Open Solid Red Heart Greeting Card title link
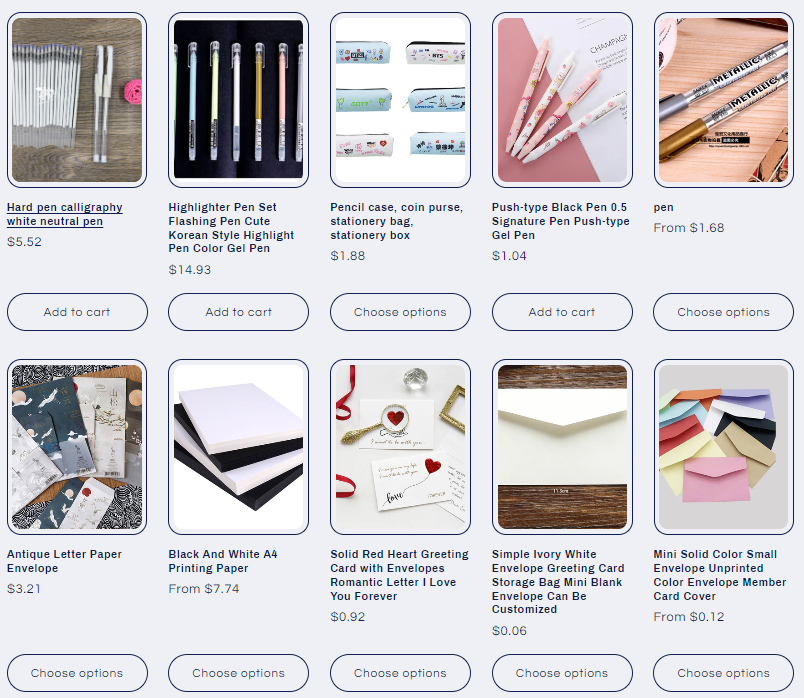This screenshot has width=804, height=698. [x=399, y=575]
